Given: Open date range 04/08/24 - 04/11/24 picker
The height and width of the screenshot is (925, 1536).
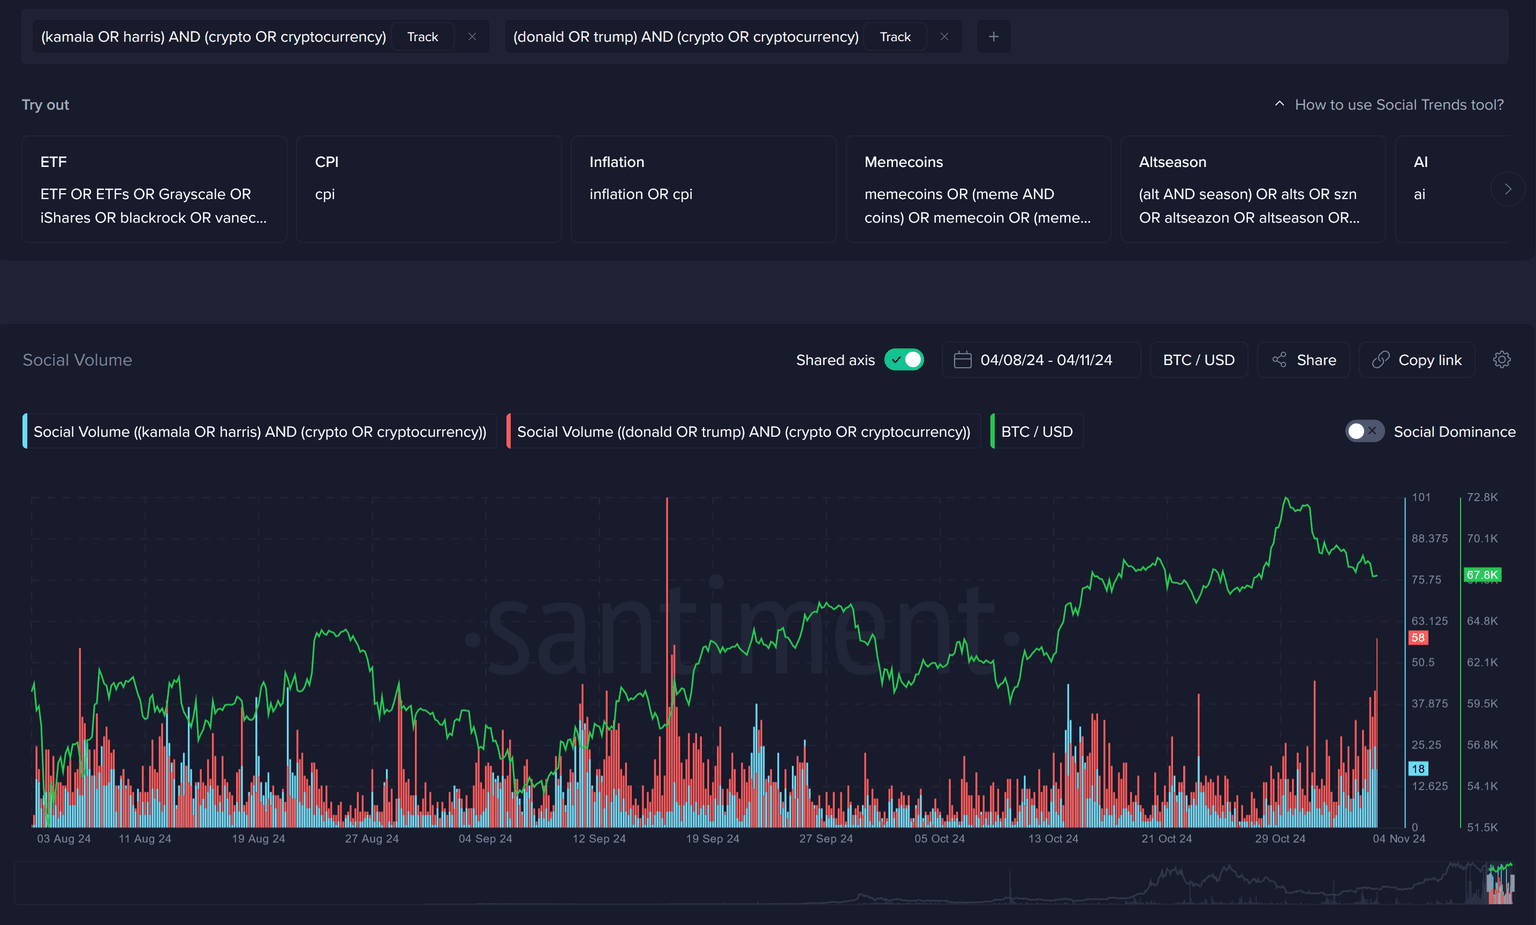Looking at the screenshot, I should click(1046, 360).
